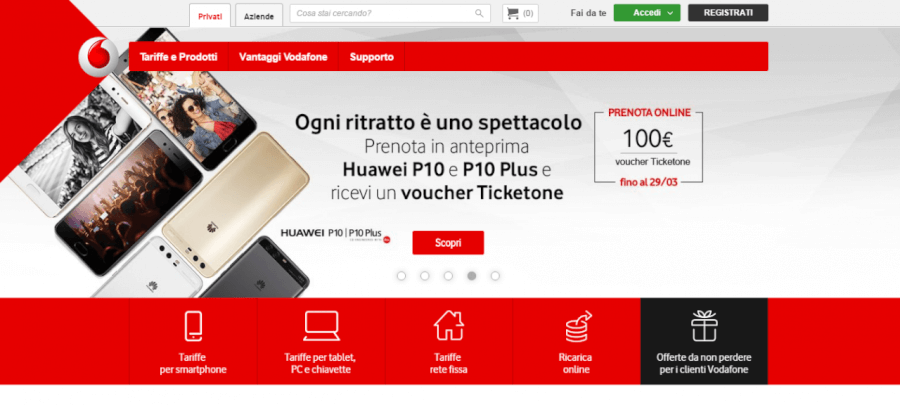Open the Tariffe e Prodotti menu
Screen dimensions: 900x405
pyautogui.click(x=179, y=57)
